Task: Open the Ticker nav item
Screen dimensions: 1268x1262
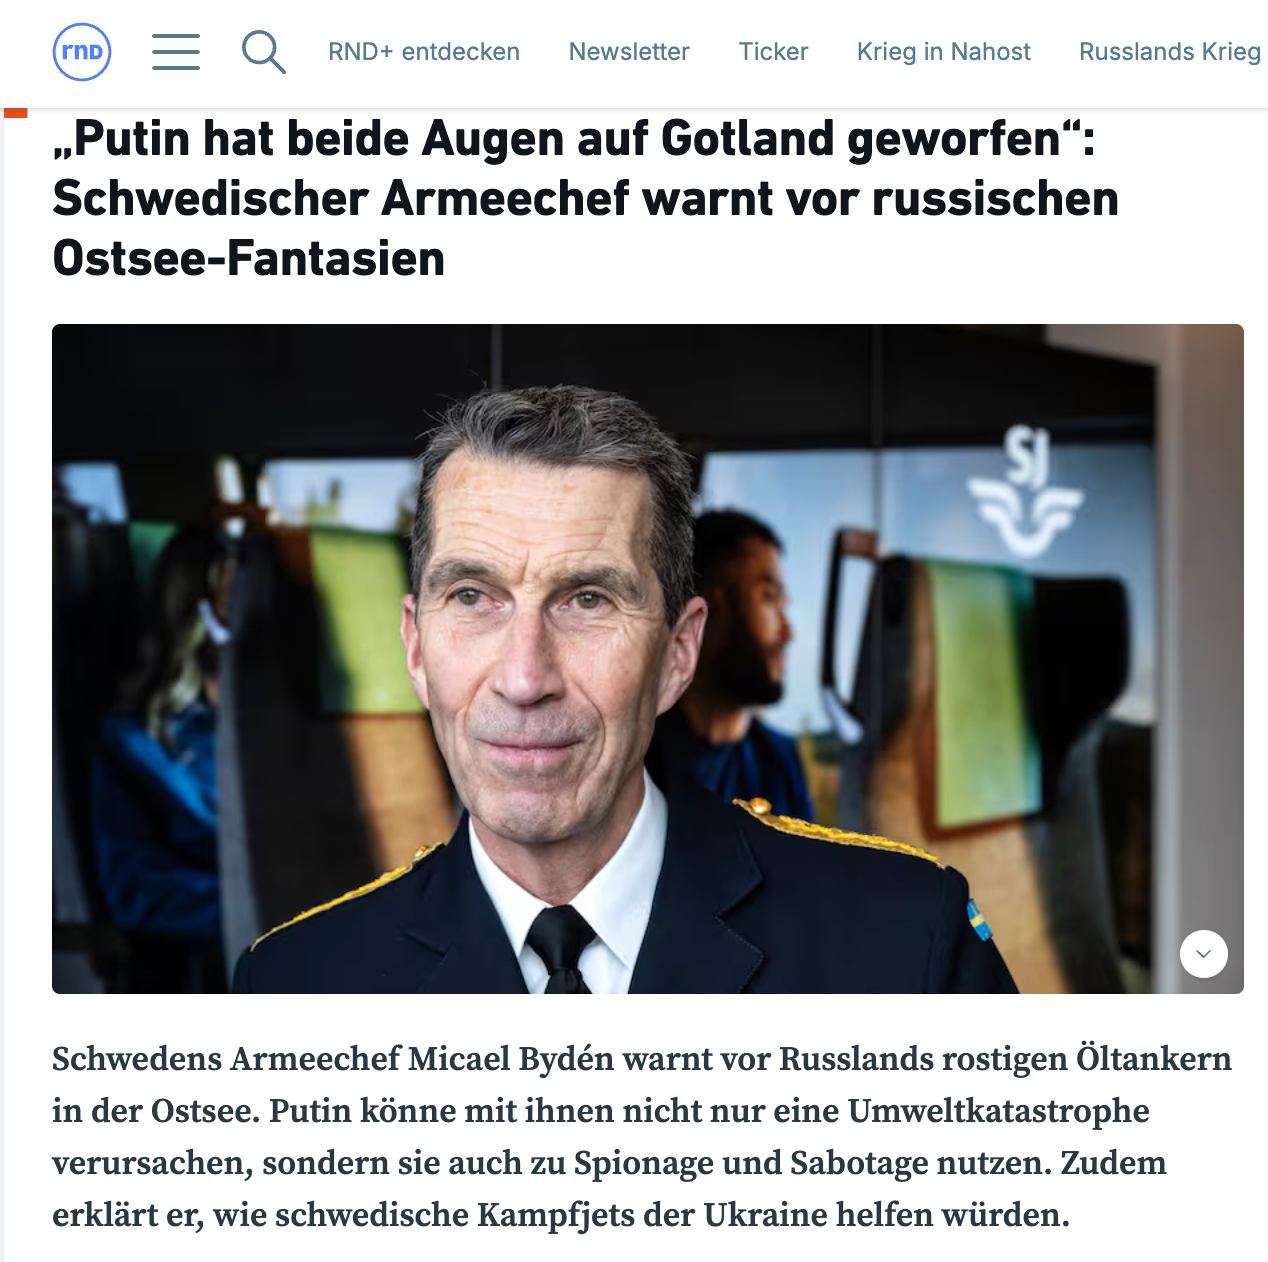Action: tap(773, 52)
